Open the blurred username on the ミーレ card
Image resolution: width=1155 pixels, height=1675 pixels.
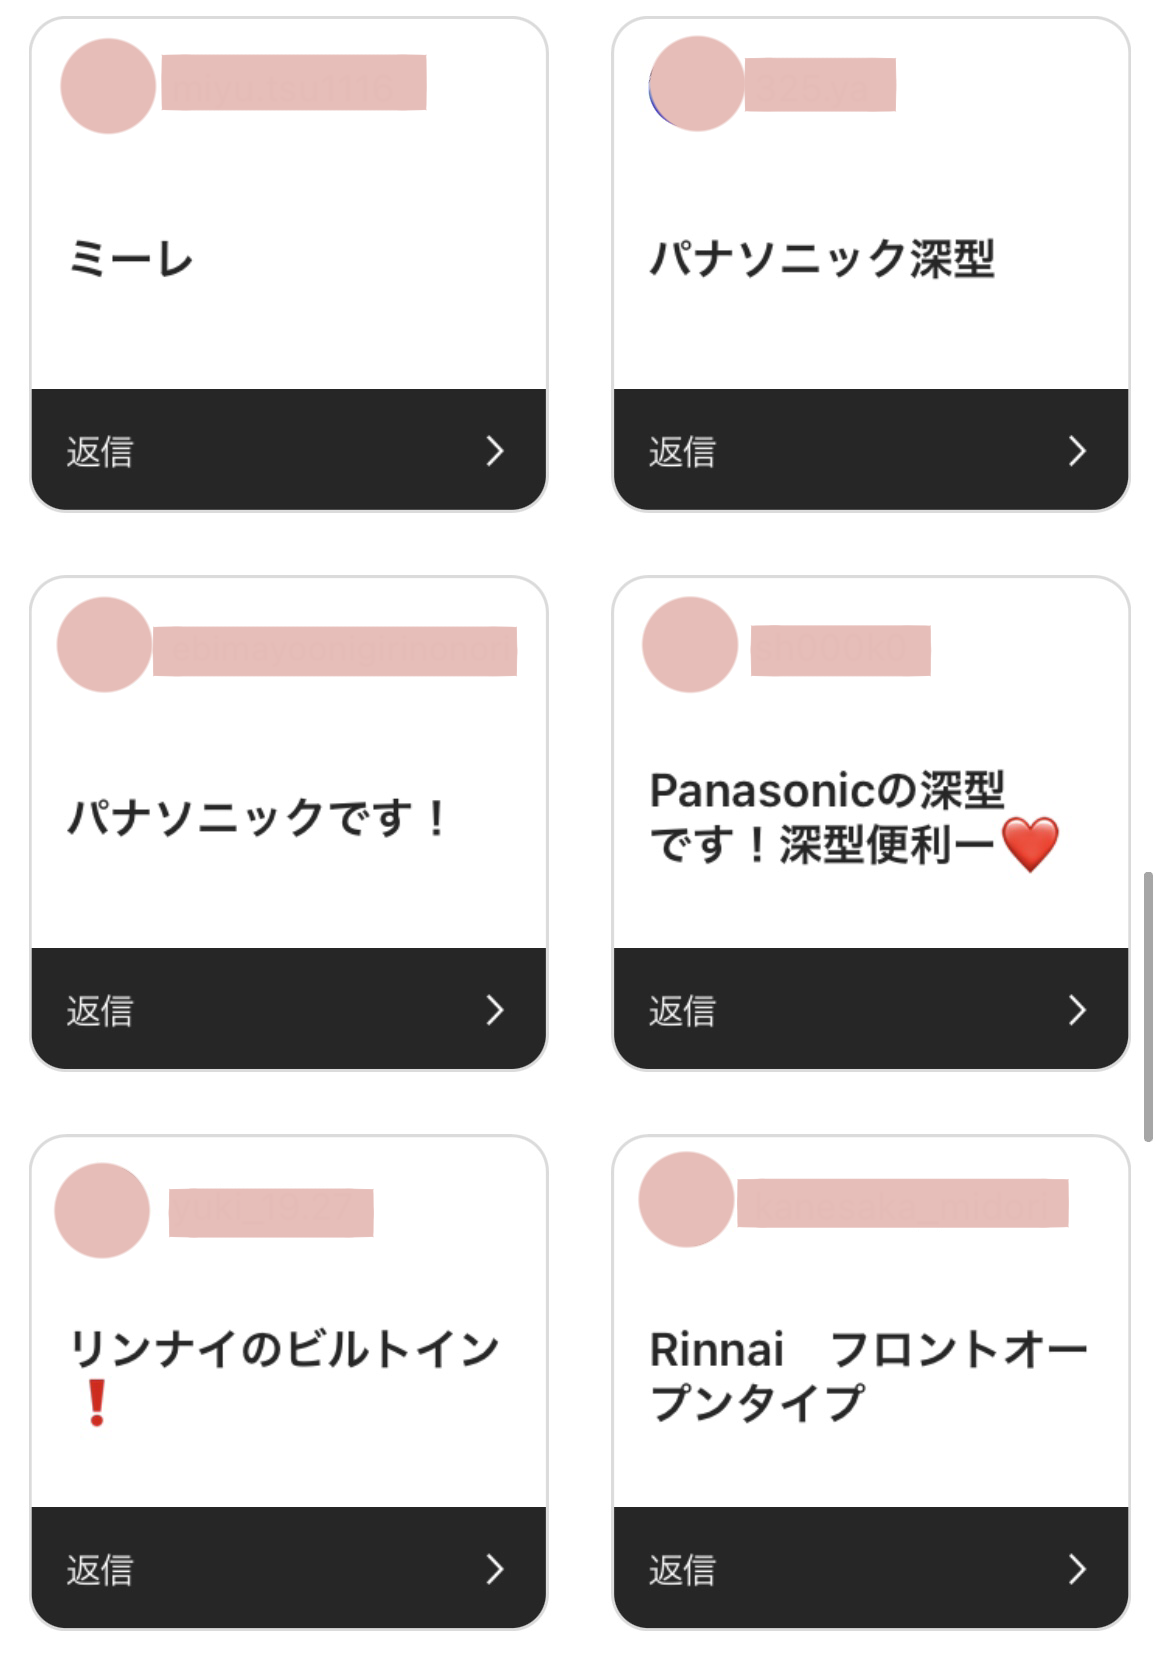coord(294,83)
